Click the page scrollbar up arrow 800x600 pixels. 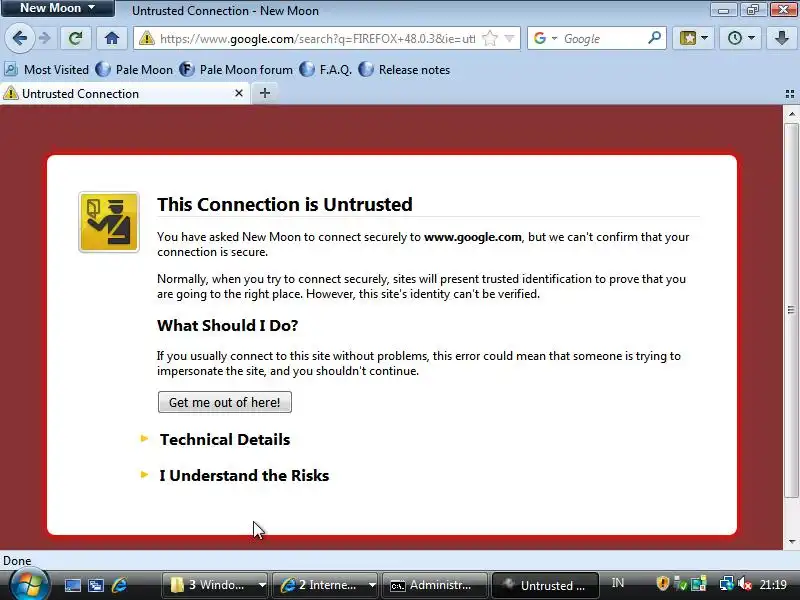pyautogui.click(x=791, y=114)
